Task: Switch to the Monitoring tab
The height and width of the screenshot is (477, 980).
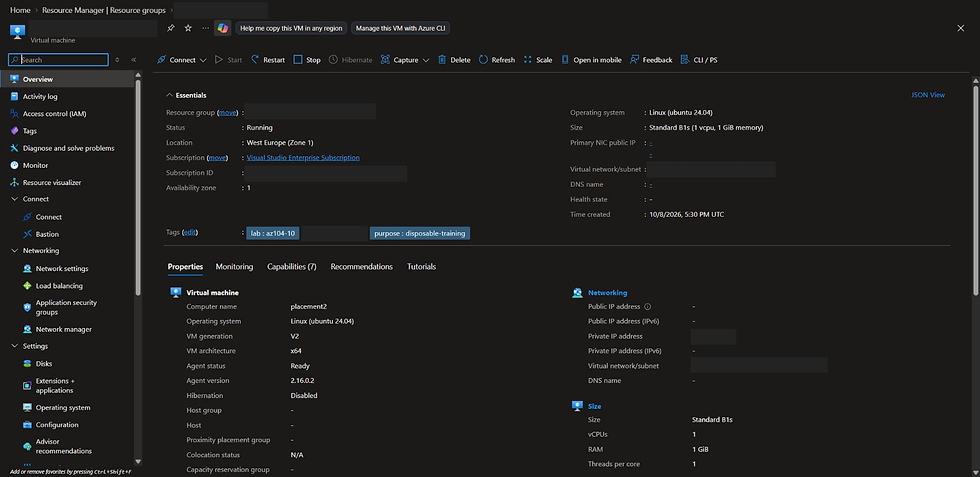Action: [234, 266]
